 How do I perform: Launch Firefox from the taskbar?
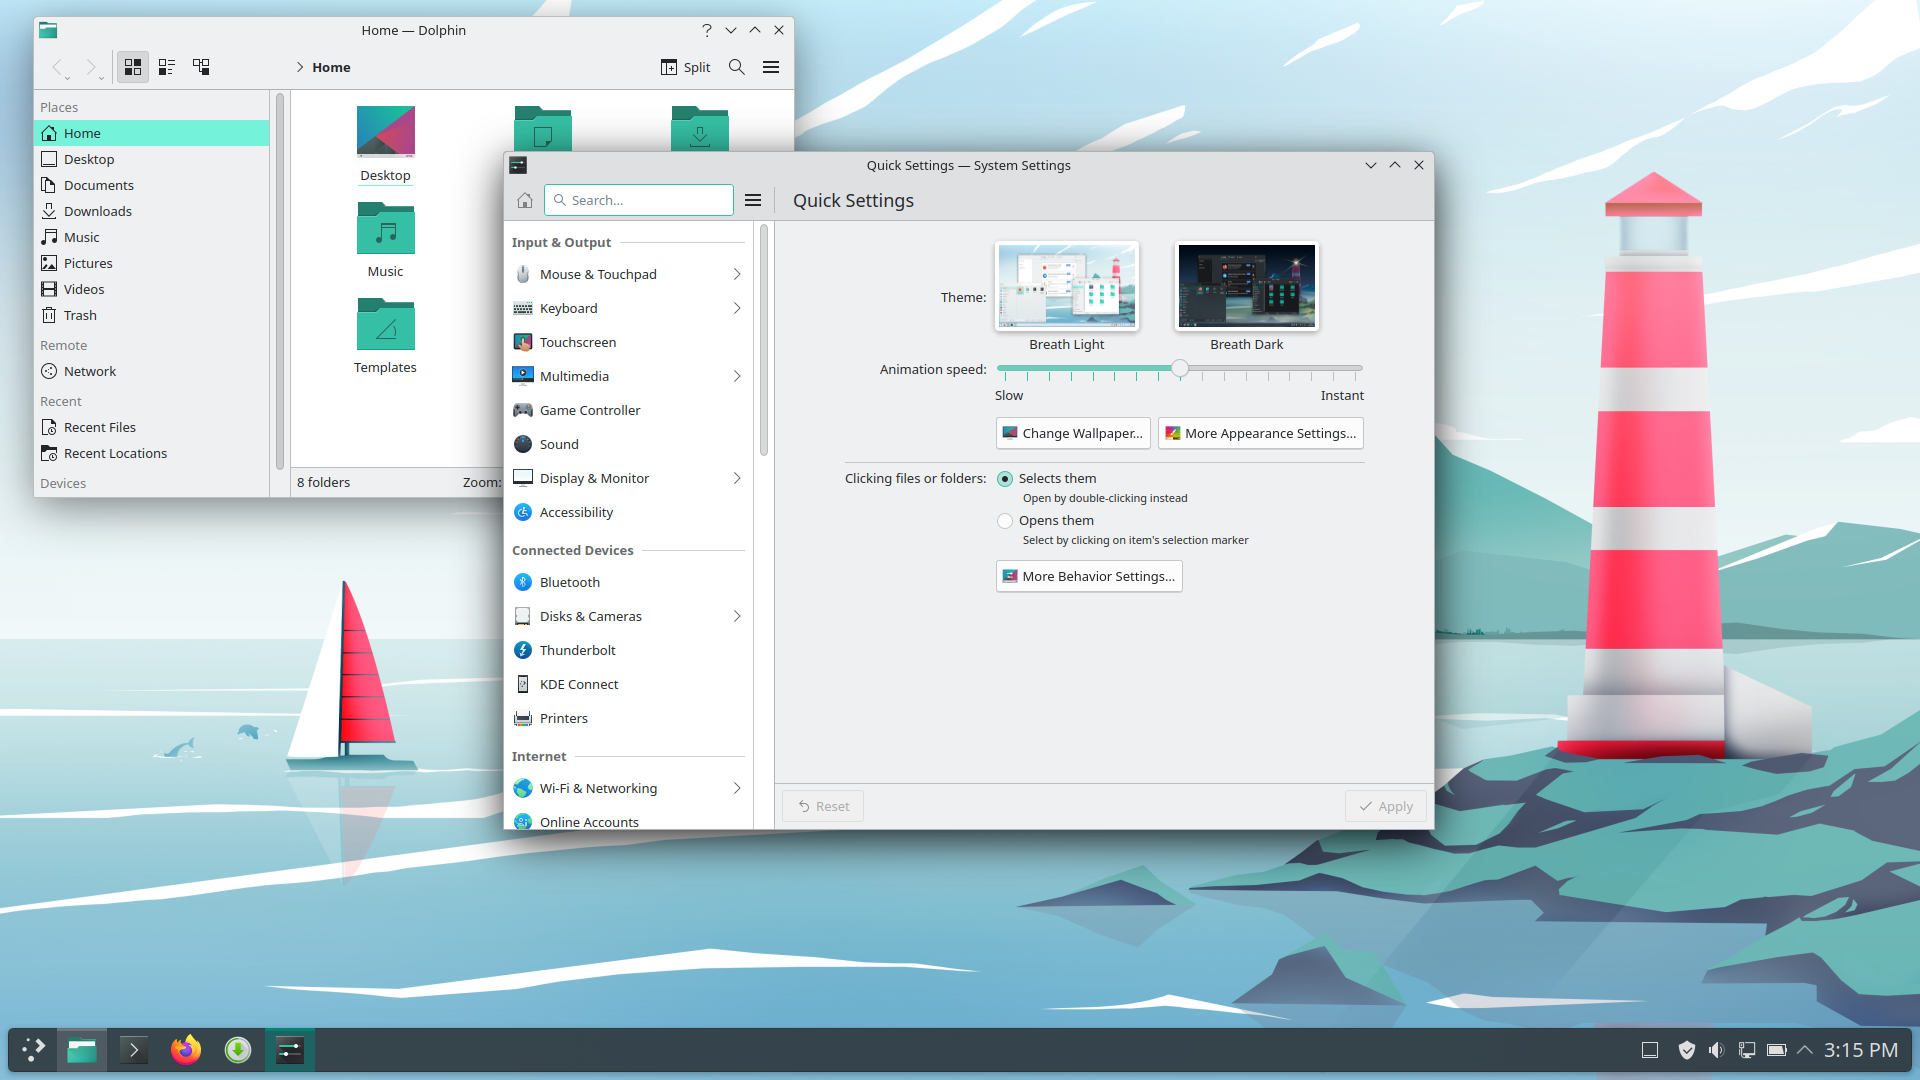coord(186,1050)
